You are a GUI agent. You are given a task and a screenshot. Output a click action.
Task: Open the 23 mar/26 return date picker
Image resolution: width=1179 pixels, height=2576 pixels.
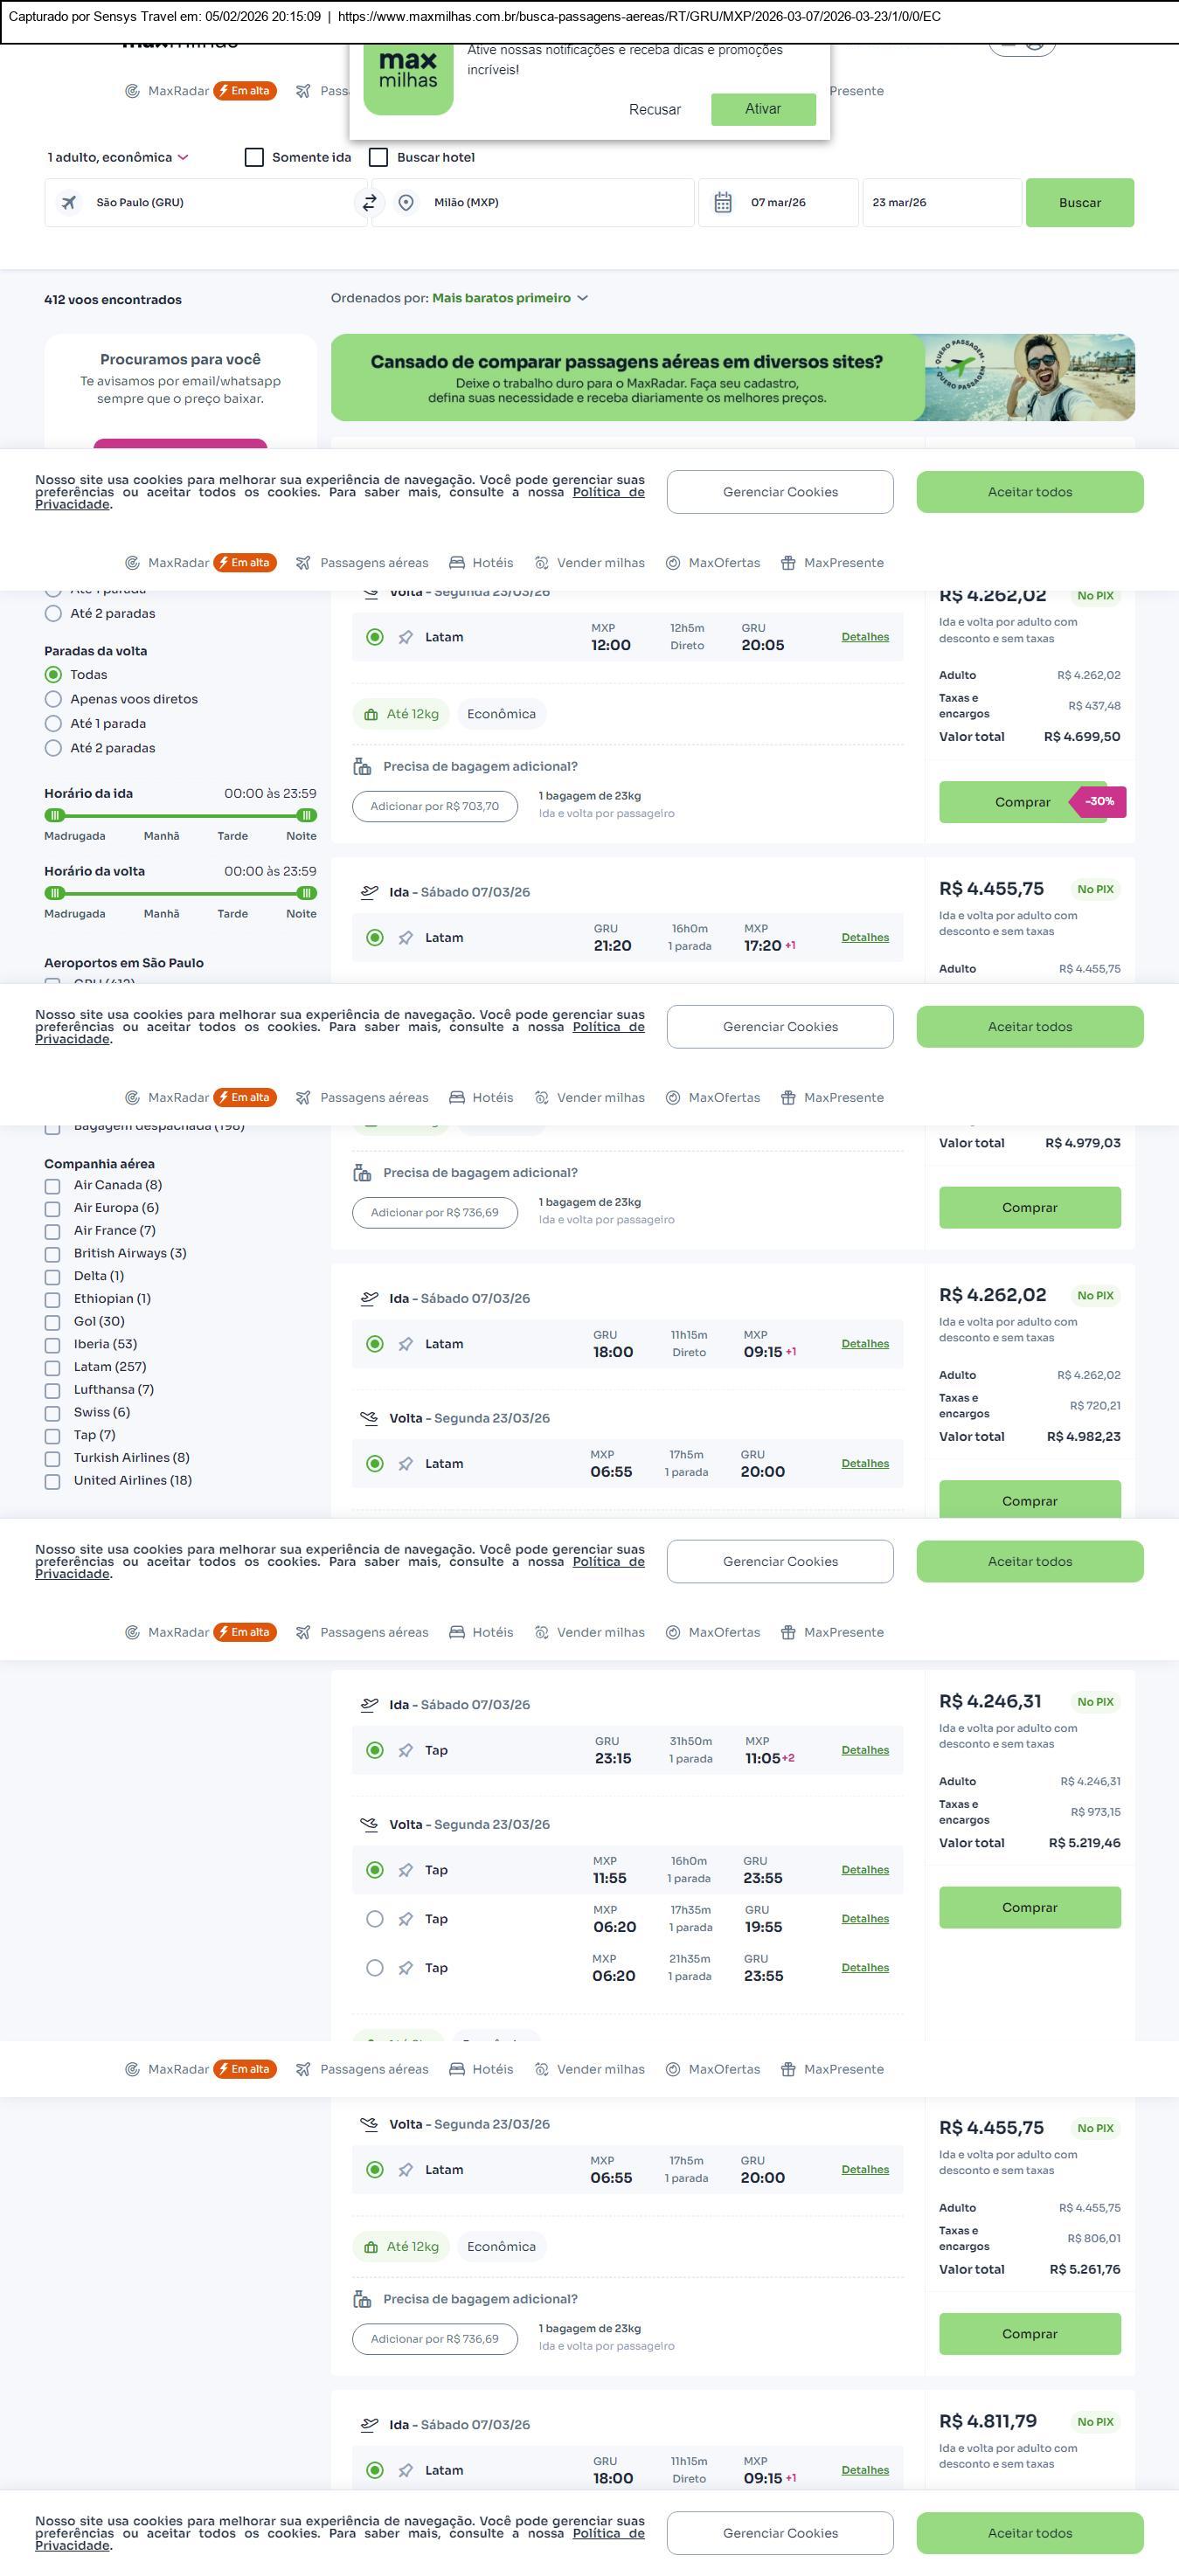pos(940,203)
